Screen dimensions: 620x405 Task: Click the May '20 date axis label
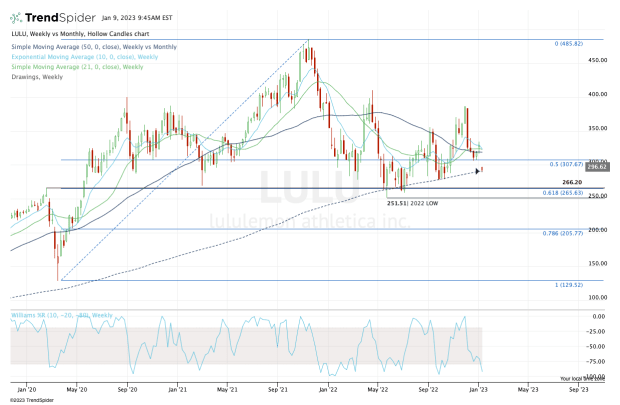[x=77, y=390]
